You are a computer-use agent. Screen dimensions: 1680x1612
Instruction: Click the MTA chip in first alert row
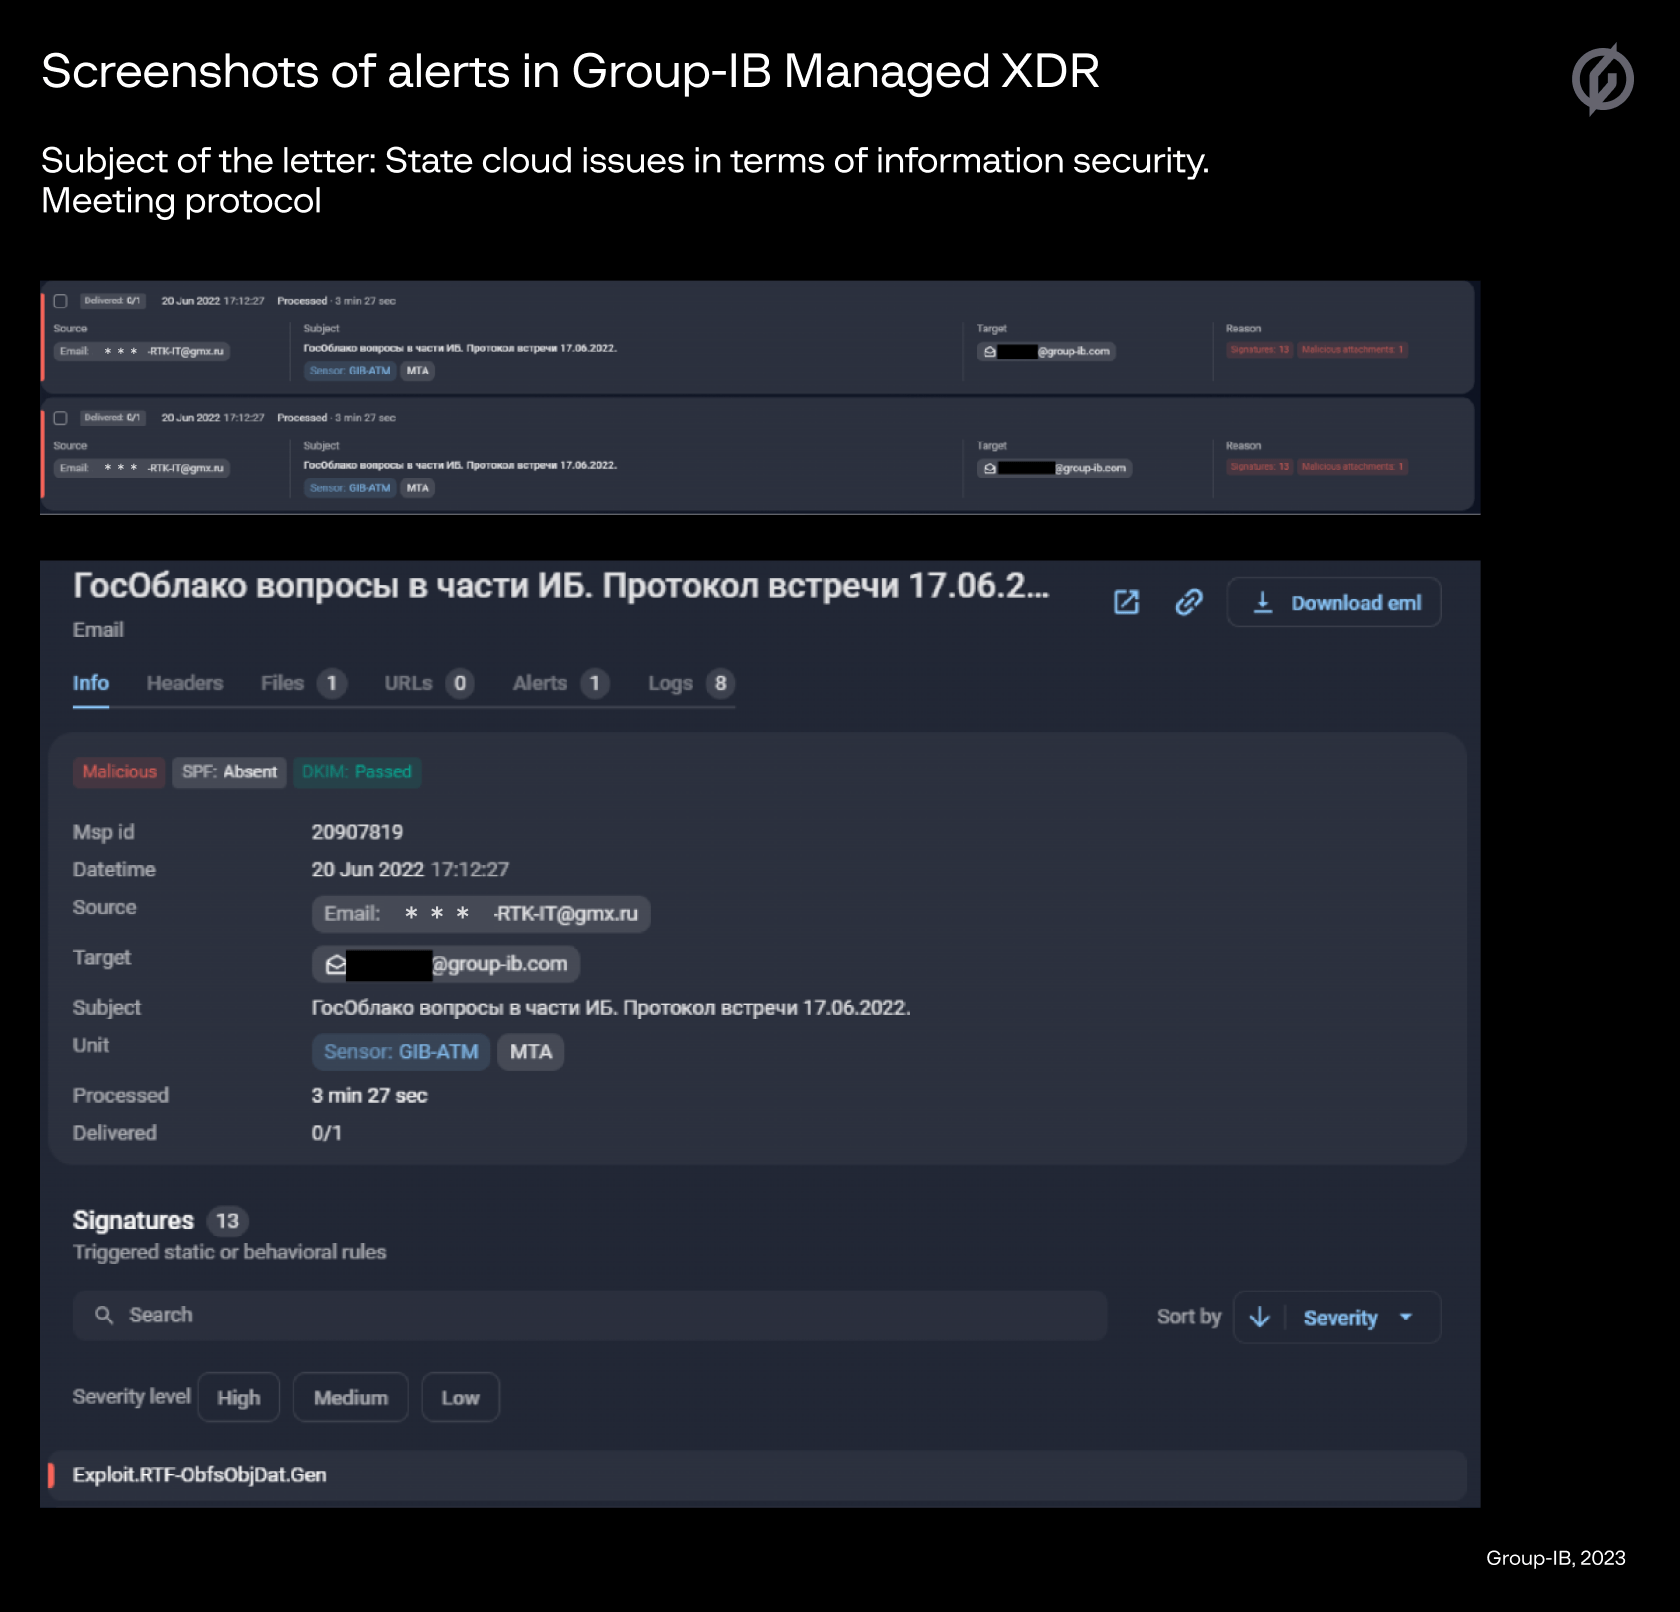(x=418, y=371)
